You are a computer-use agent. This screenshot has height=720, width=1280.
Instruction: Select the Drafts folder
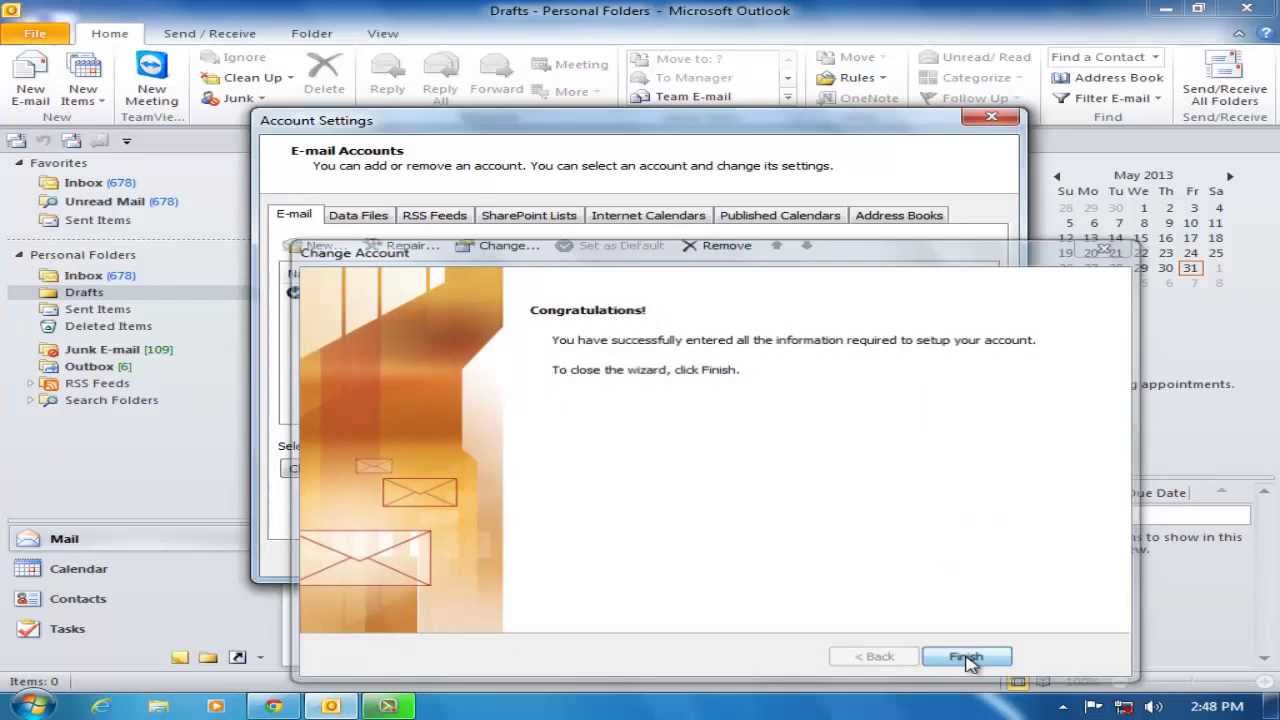tap(84, 292)
